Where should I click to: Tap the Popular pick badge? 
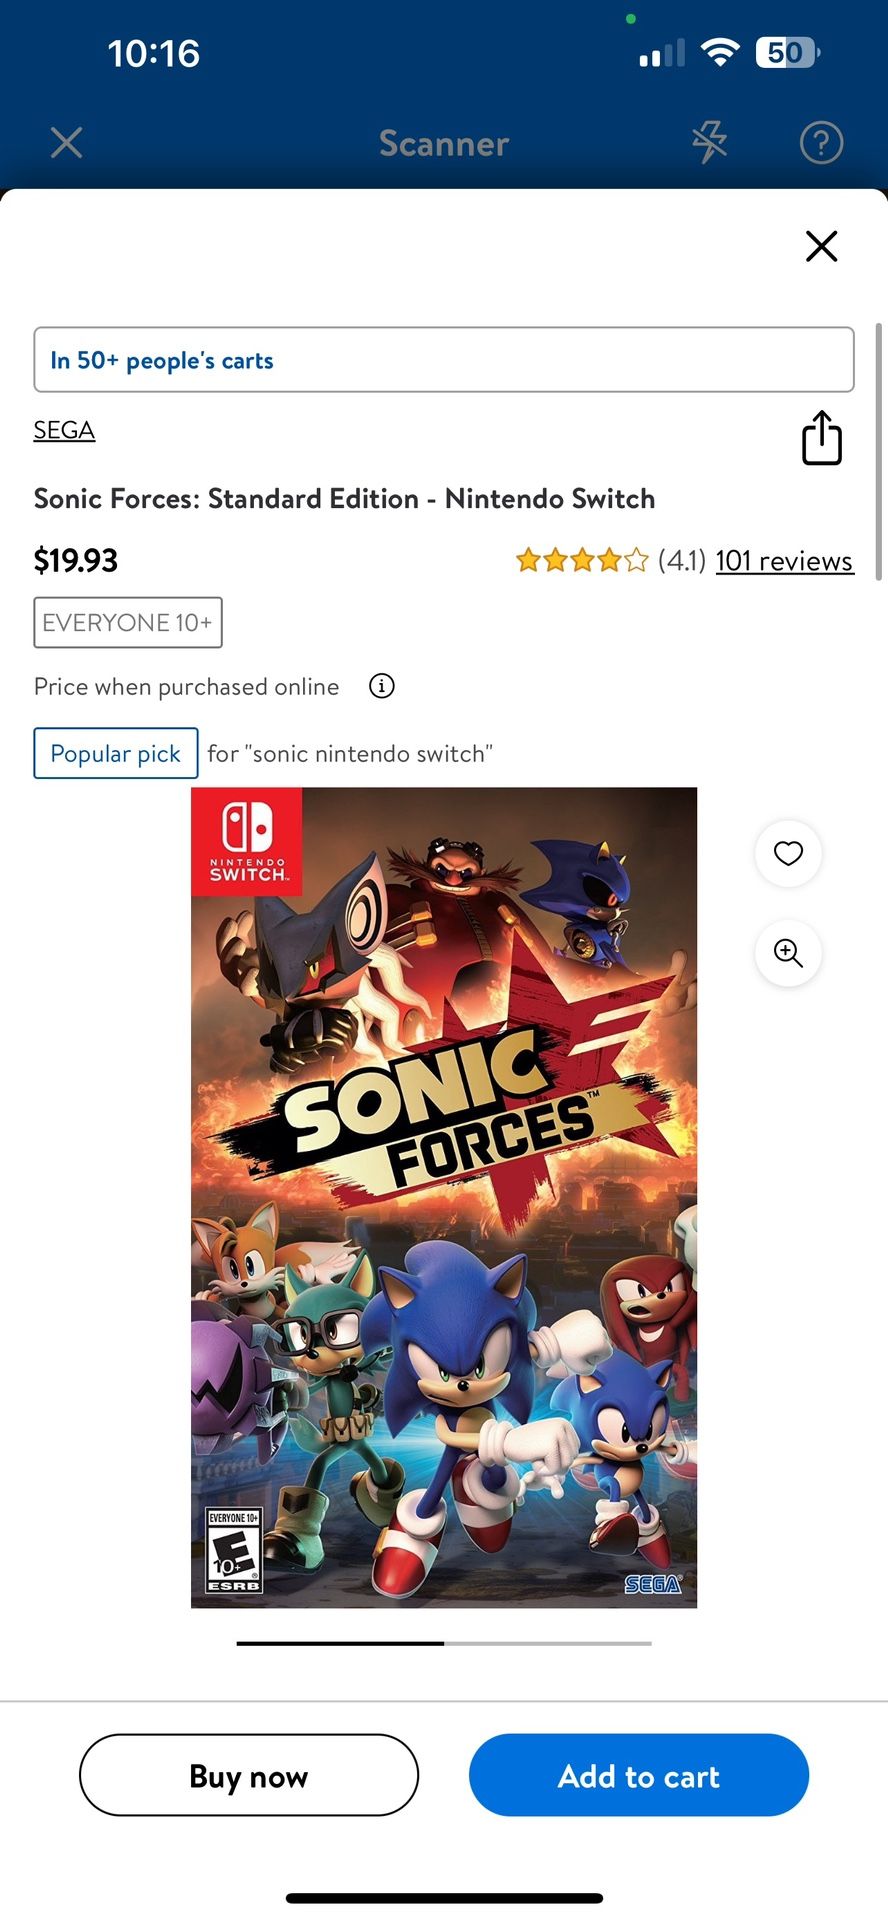tap(116, 753)
